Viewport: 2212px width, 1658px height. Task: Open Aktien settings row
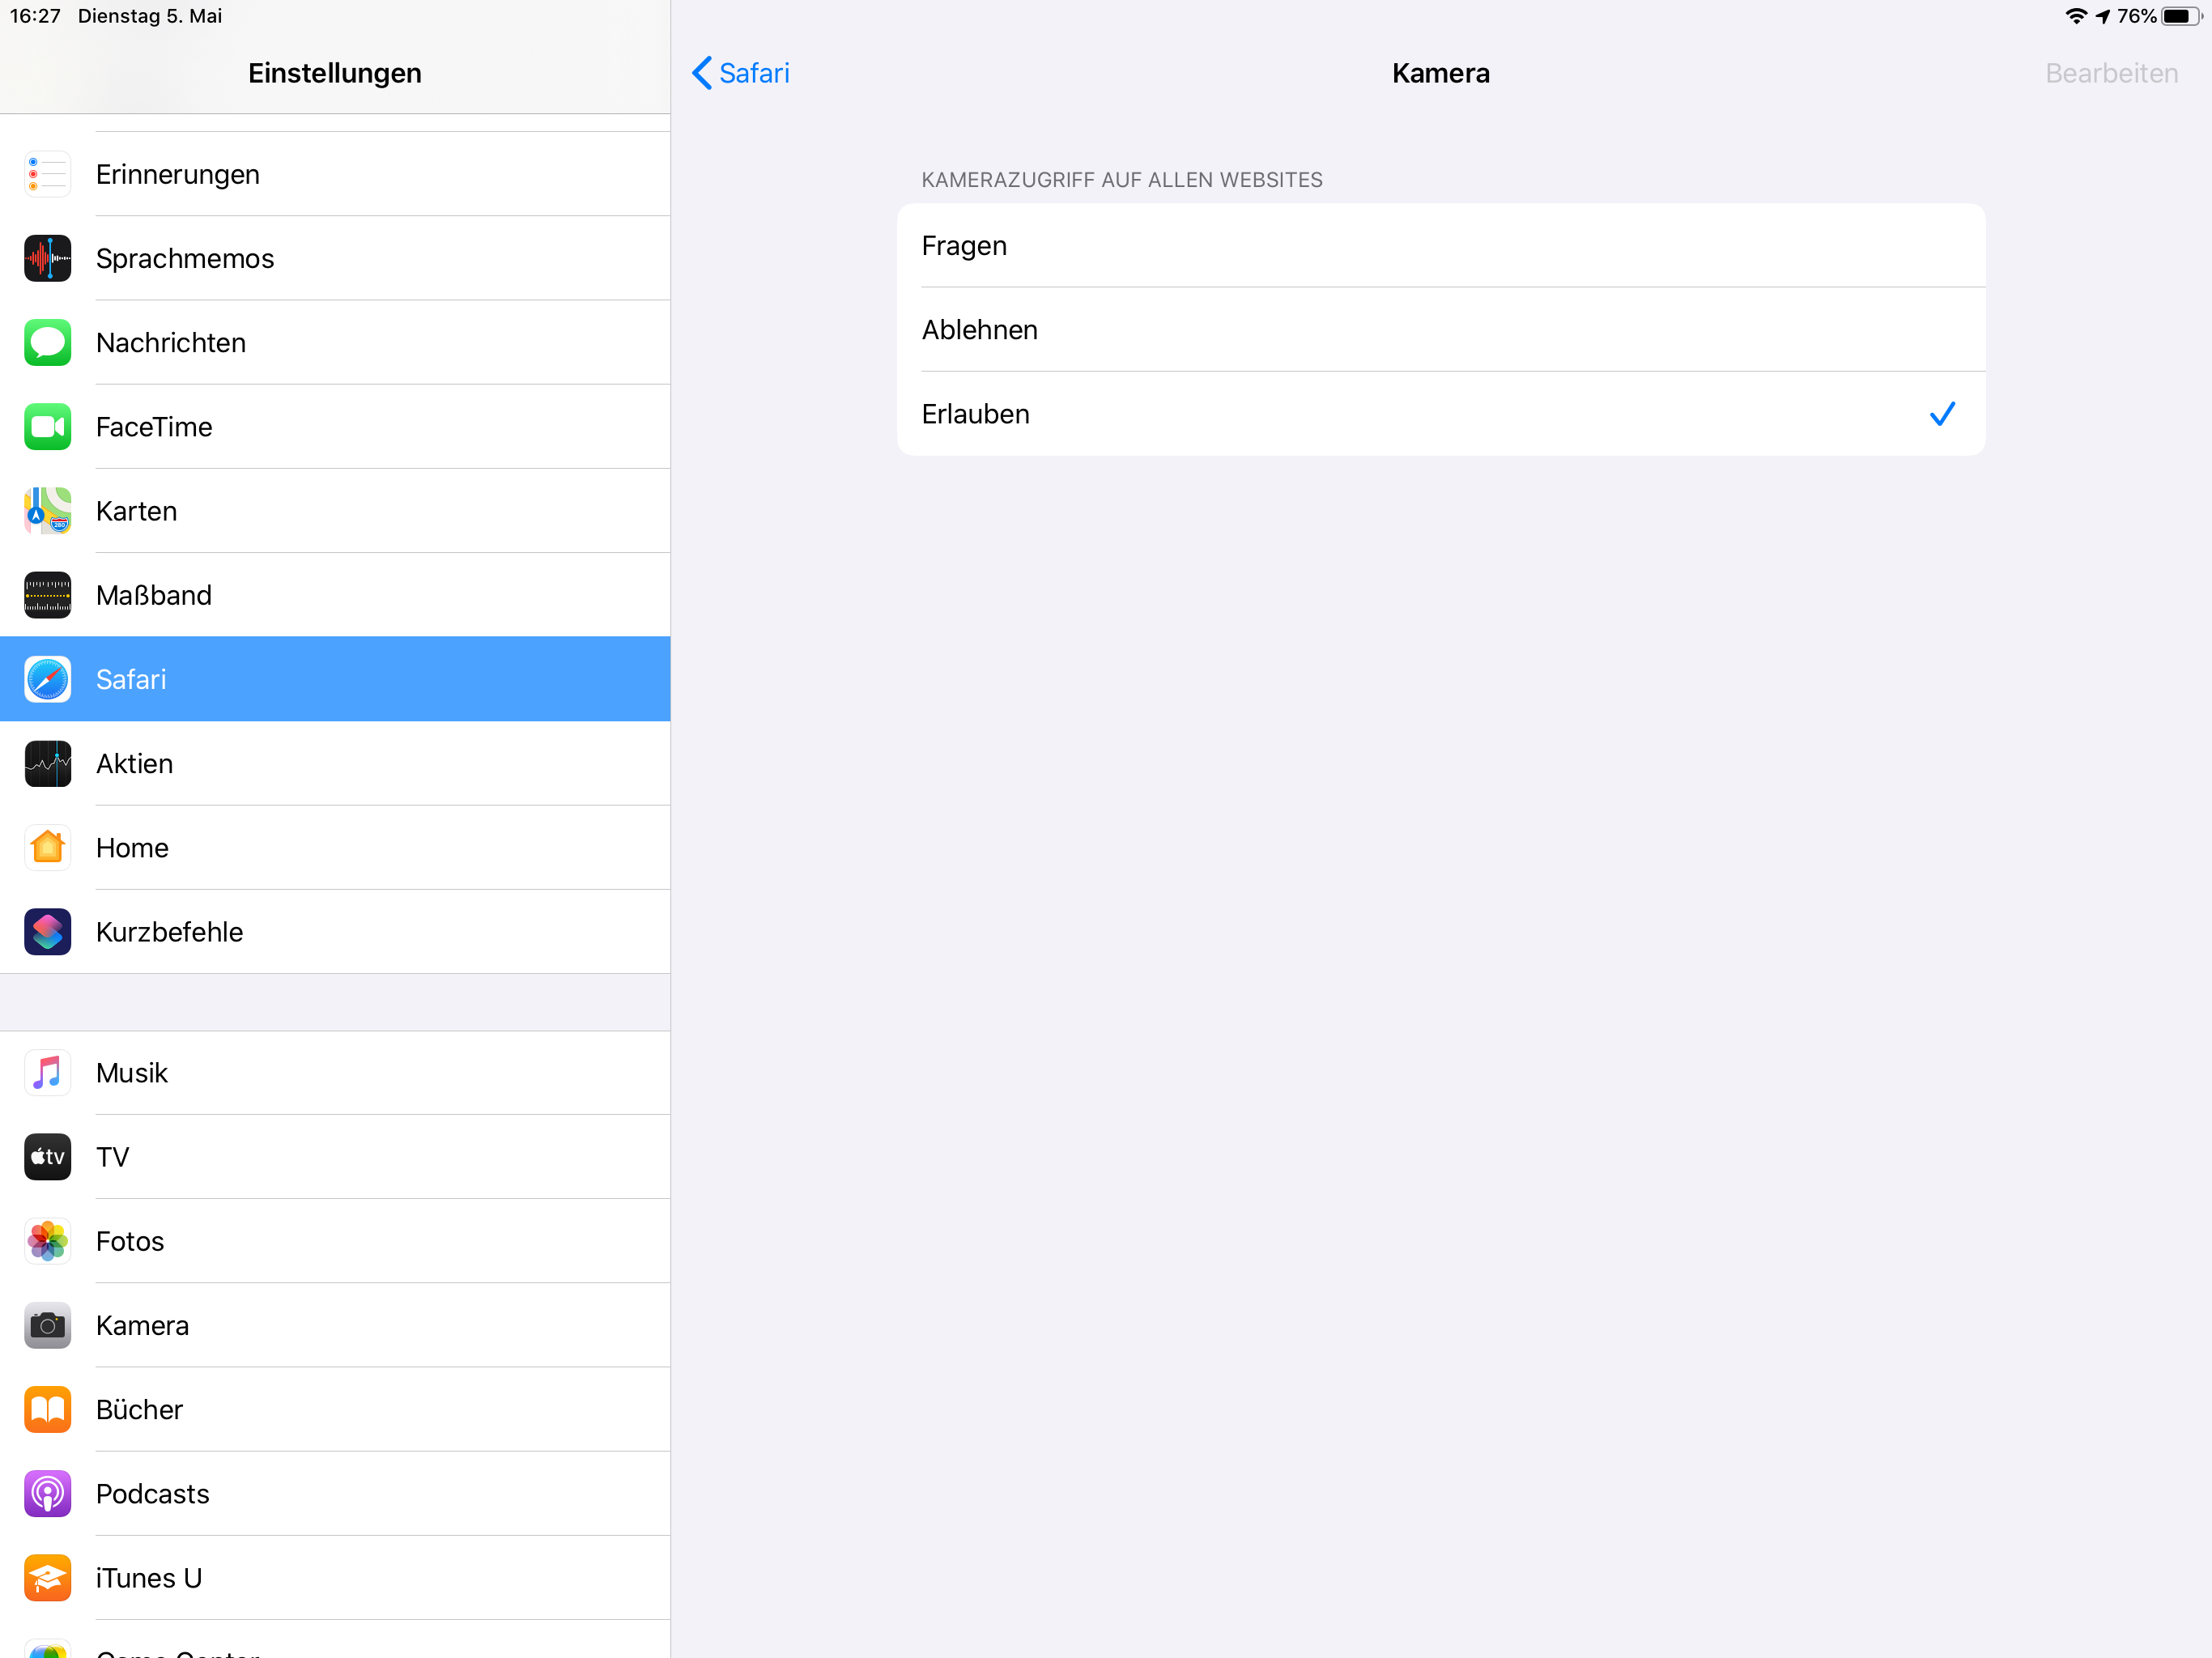coord(335,763)
